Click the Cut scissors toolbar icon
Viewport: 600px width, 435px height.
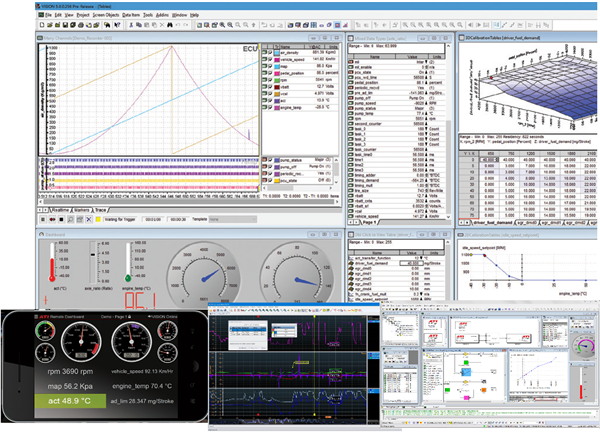pyautogui.click(x=131, y=25)
